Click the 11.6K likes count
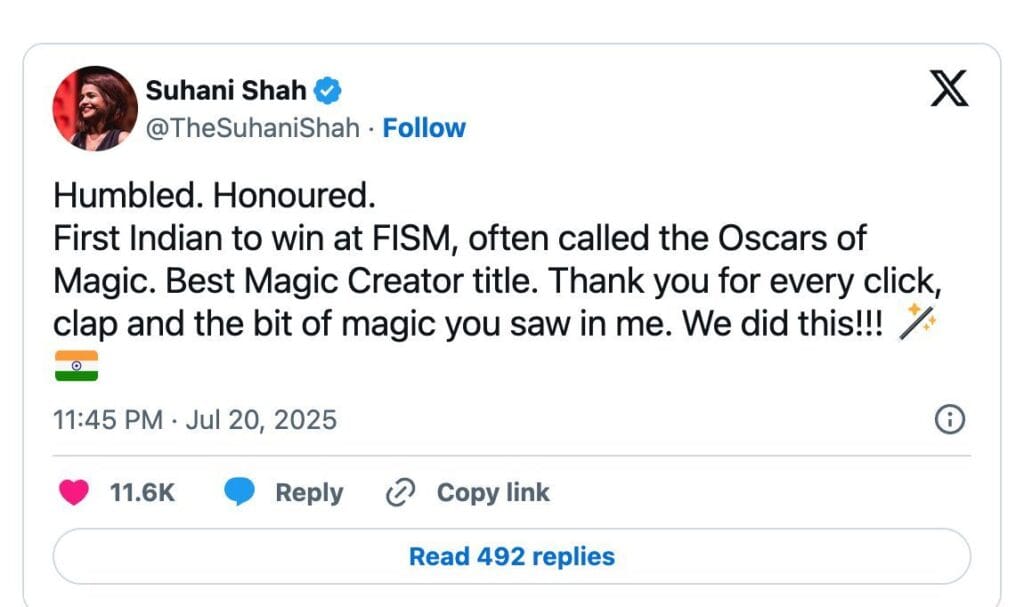The image size is (1024, 607). coord(141,493)
